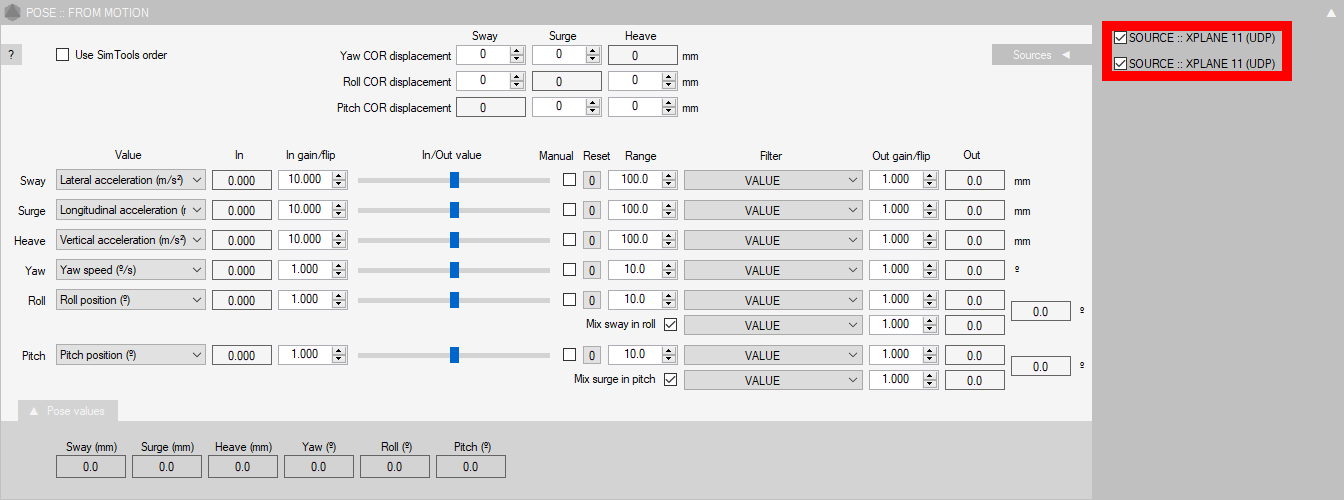The image size is (1344, 500).
Task: Toggle the Manual checkbox for Yaw
Action: pos(569,270)
